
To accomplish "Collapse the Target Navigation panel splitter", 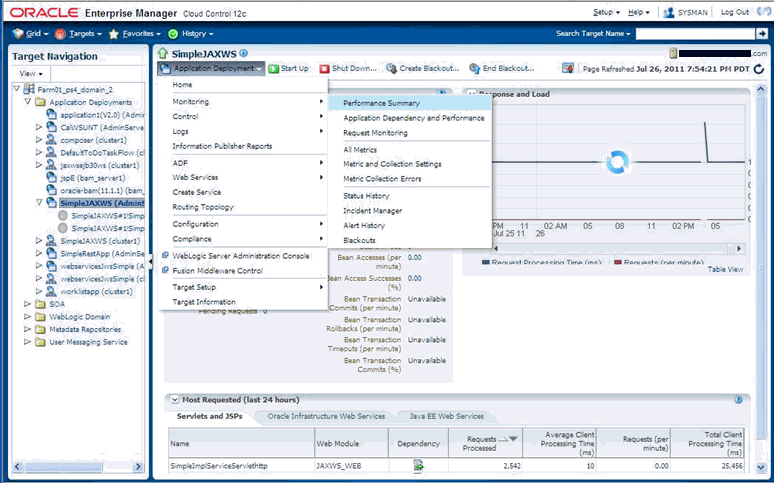I will click(x=151, y=261).
